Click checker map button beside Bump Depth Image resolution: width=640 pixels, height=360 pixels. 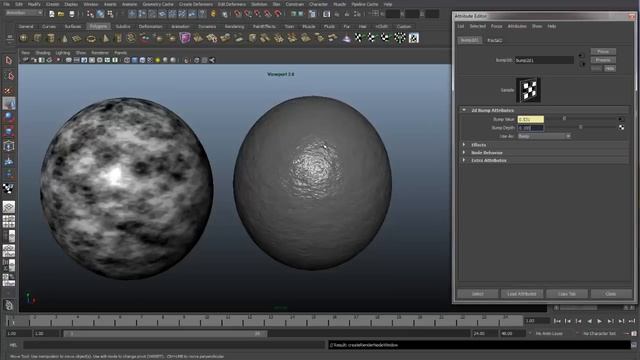[621, 127]
